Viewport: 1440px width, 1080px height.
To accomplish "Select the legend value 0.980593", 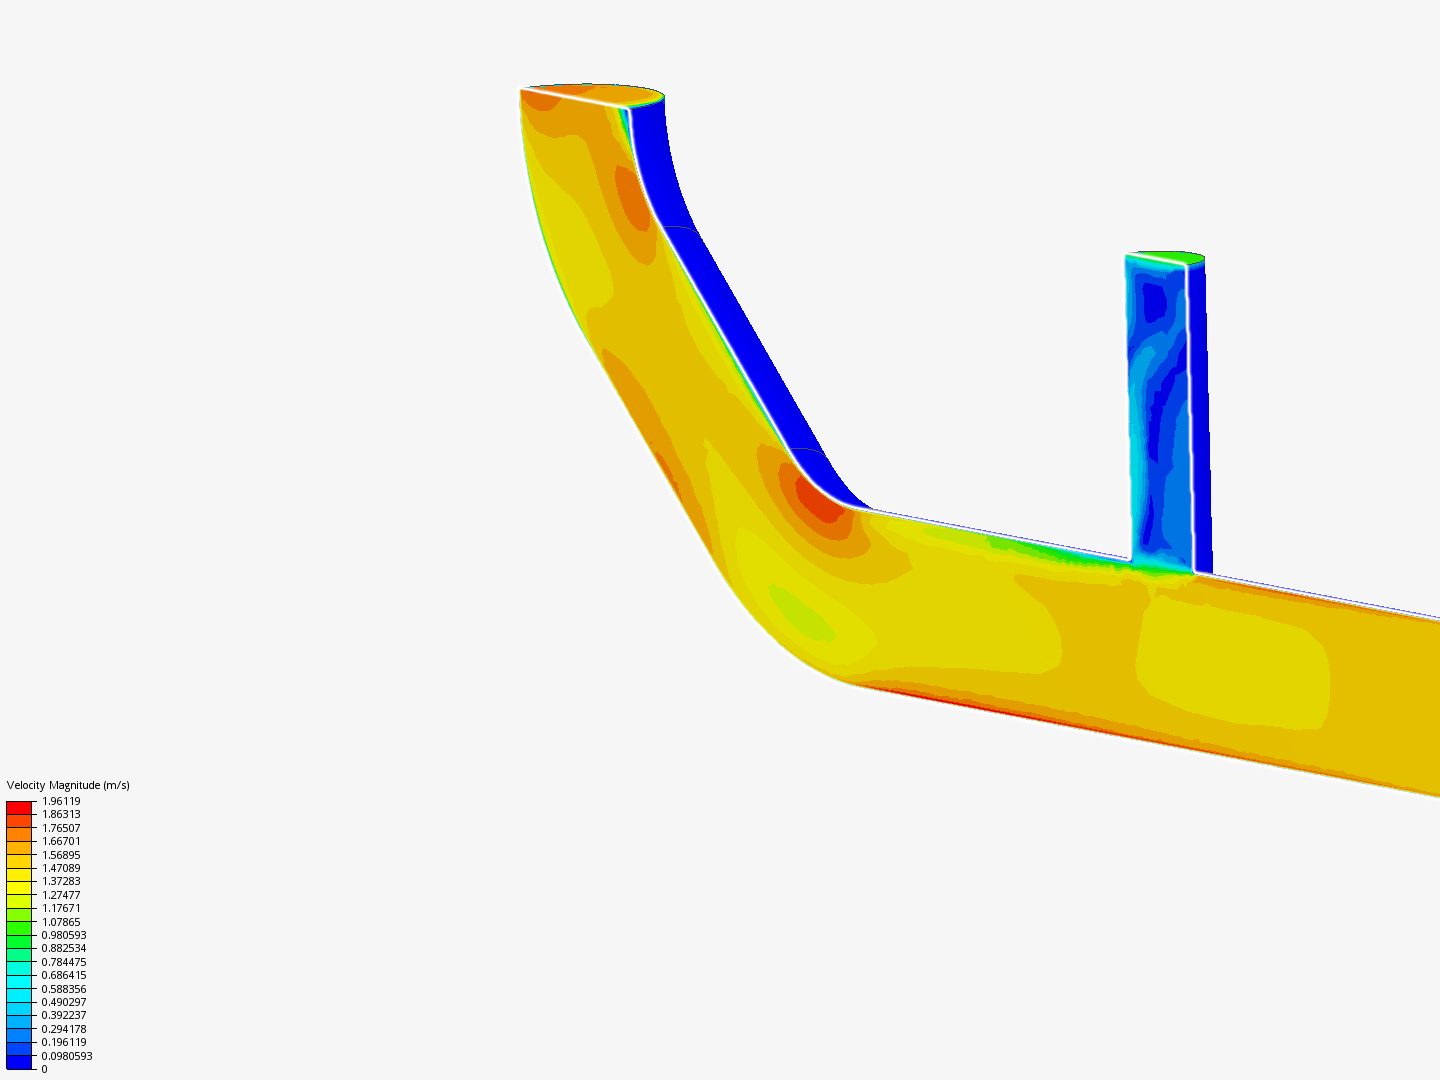I will (x=64, y=935).
